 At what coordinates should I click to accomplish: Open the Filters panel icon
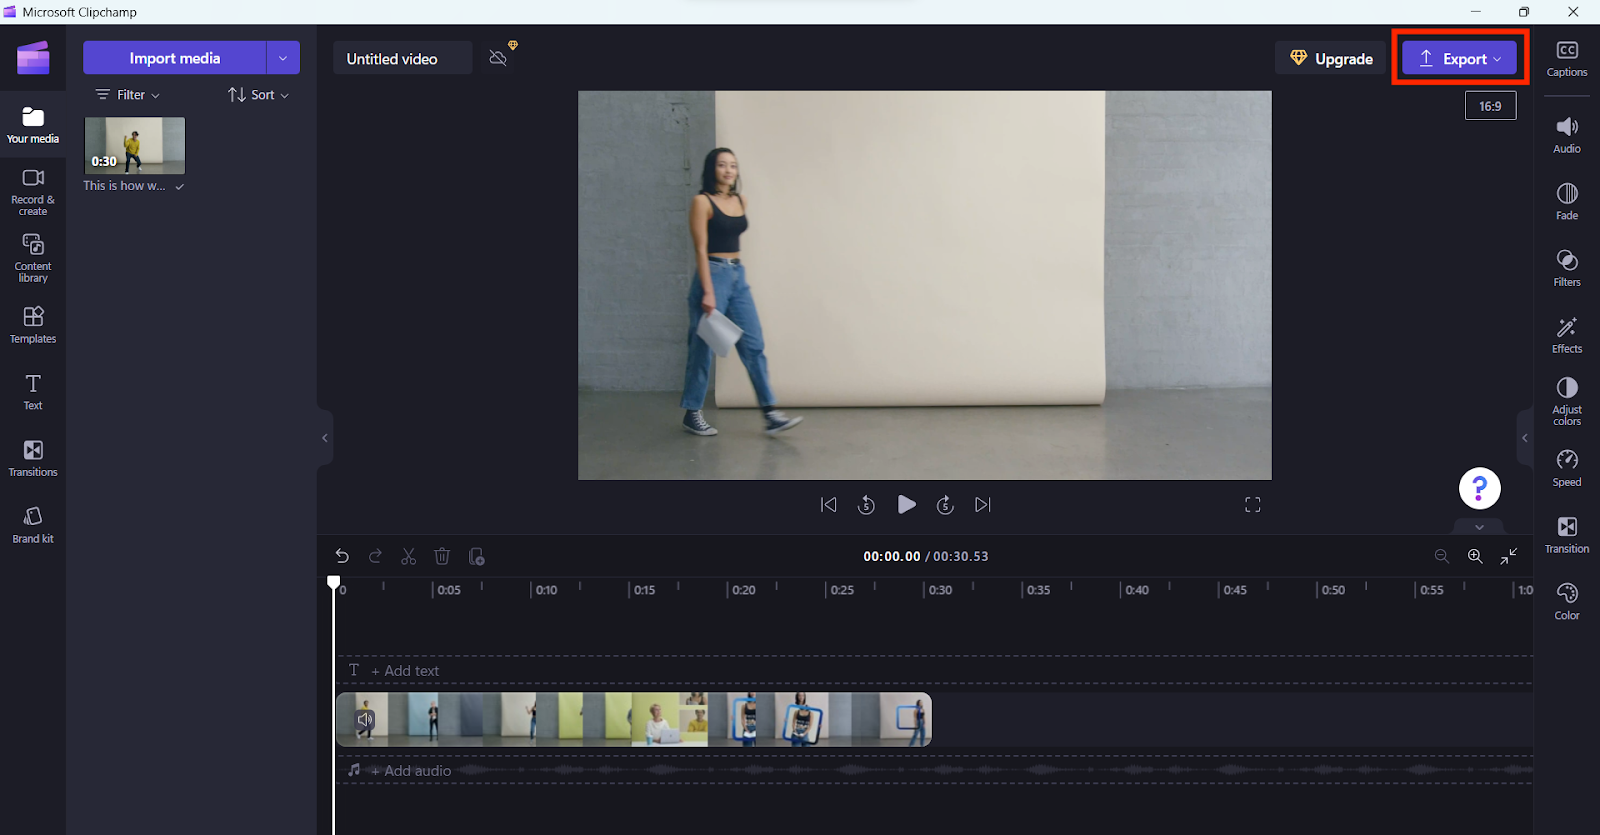point(1566,267)
